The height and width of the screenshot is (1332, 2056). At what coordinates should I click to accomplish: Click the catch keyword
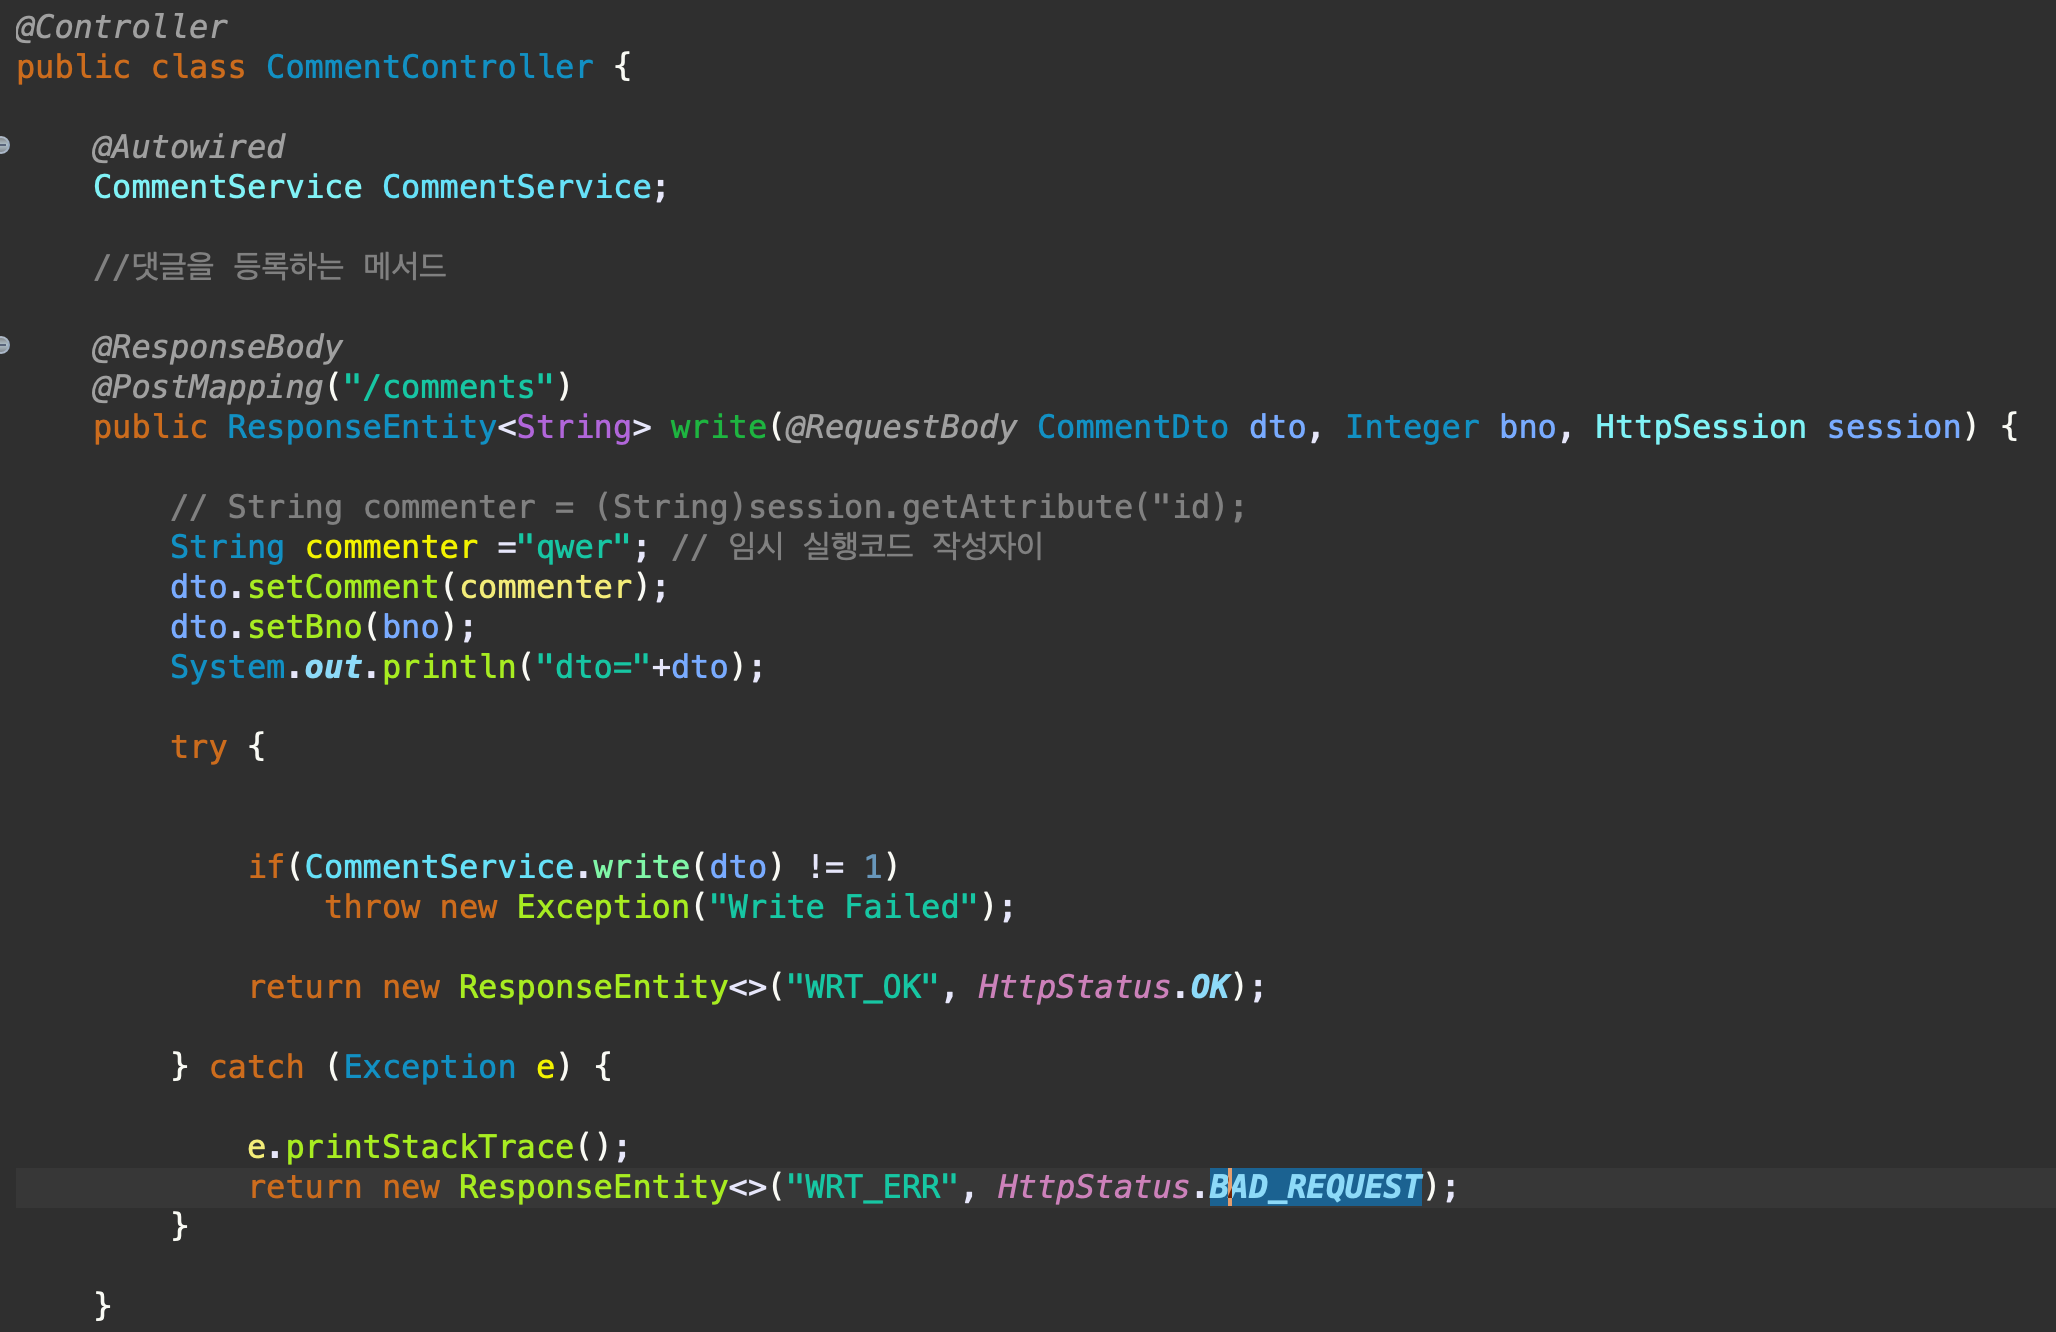[257, 1067]
